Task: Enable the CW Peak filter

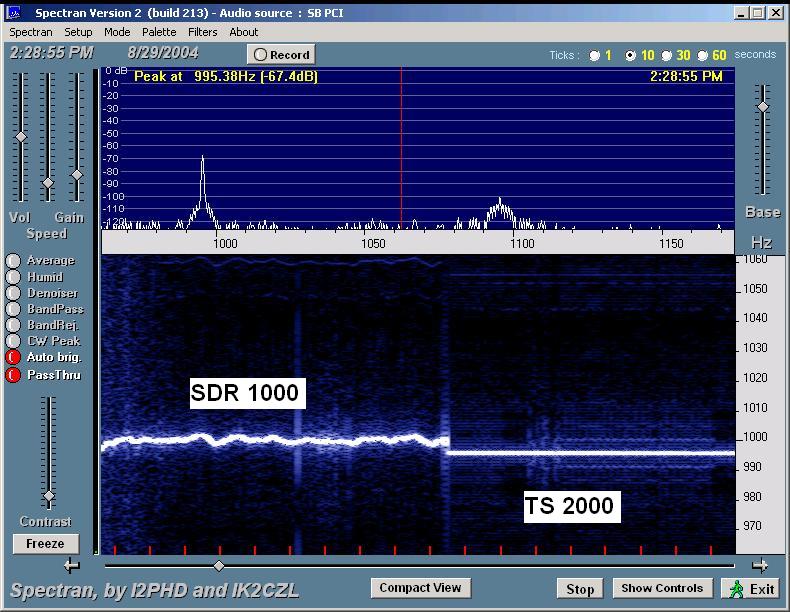Action: (13, 341)
